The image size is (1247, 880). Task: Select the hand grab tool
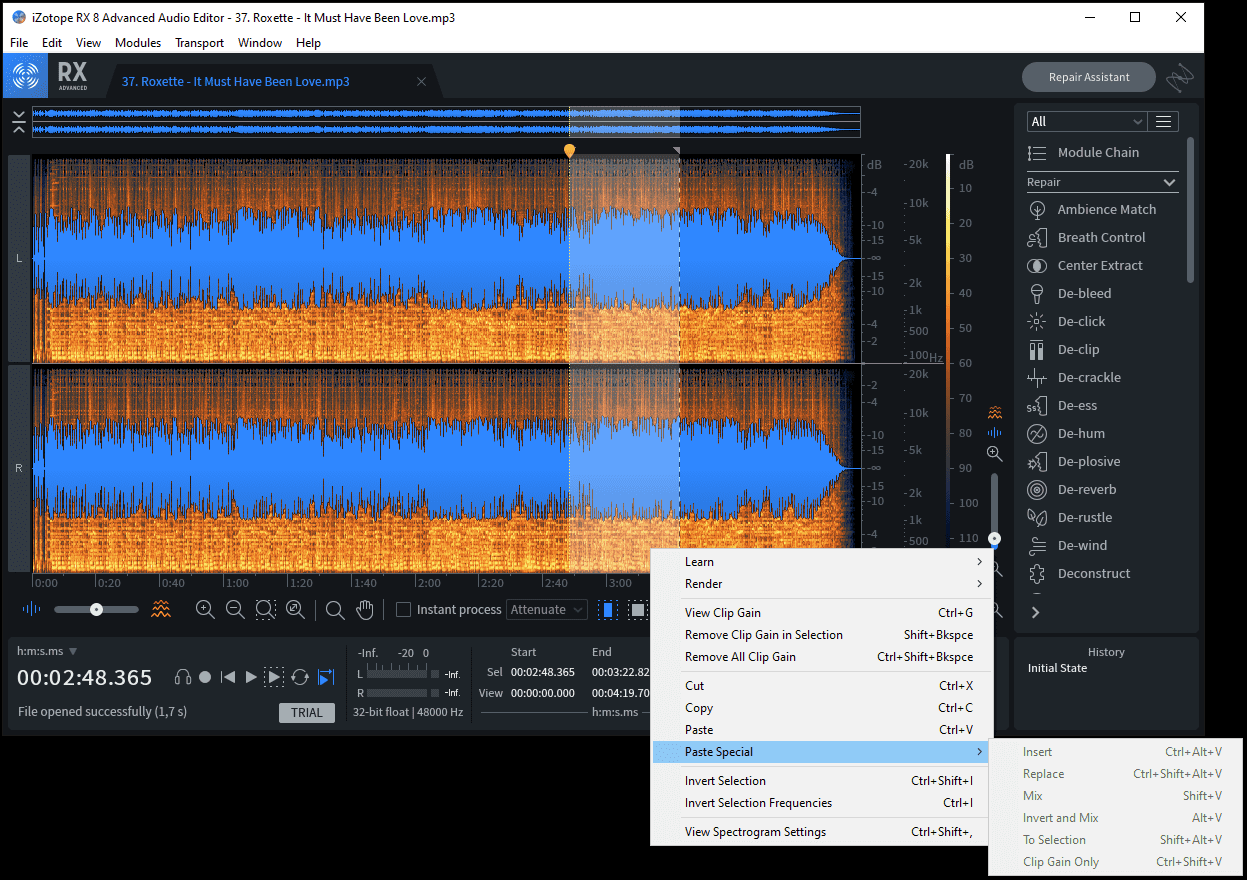[366, 609]
